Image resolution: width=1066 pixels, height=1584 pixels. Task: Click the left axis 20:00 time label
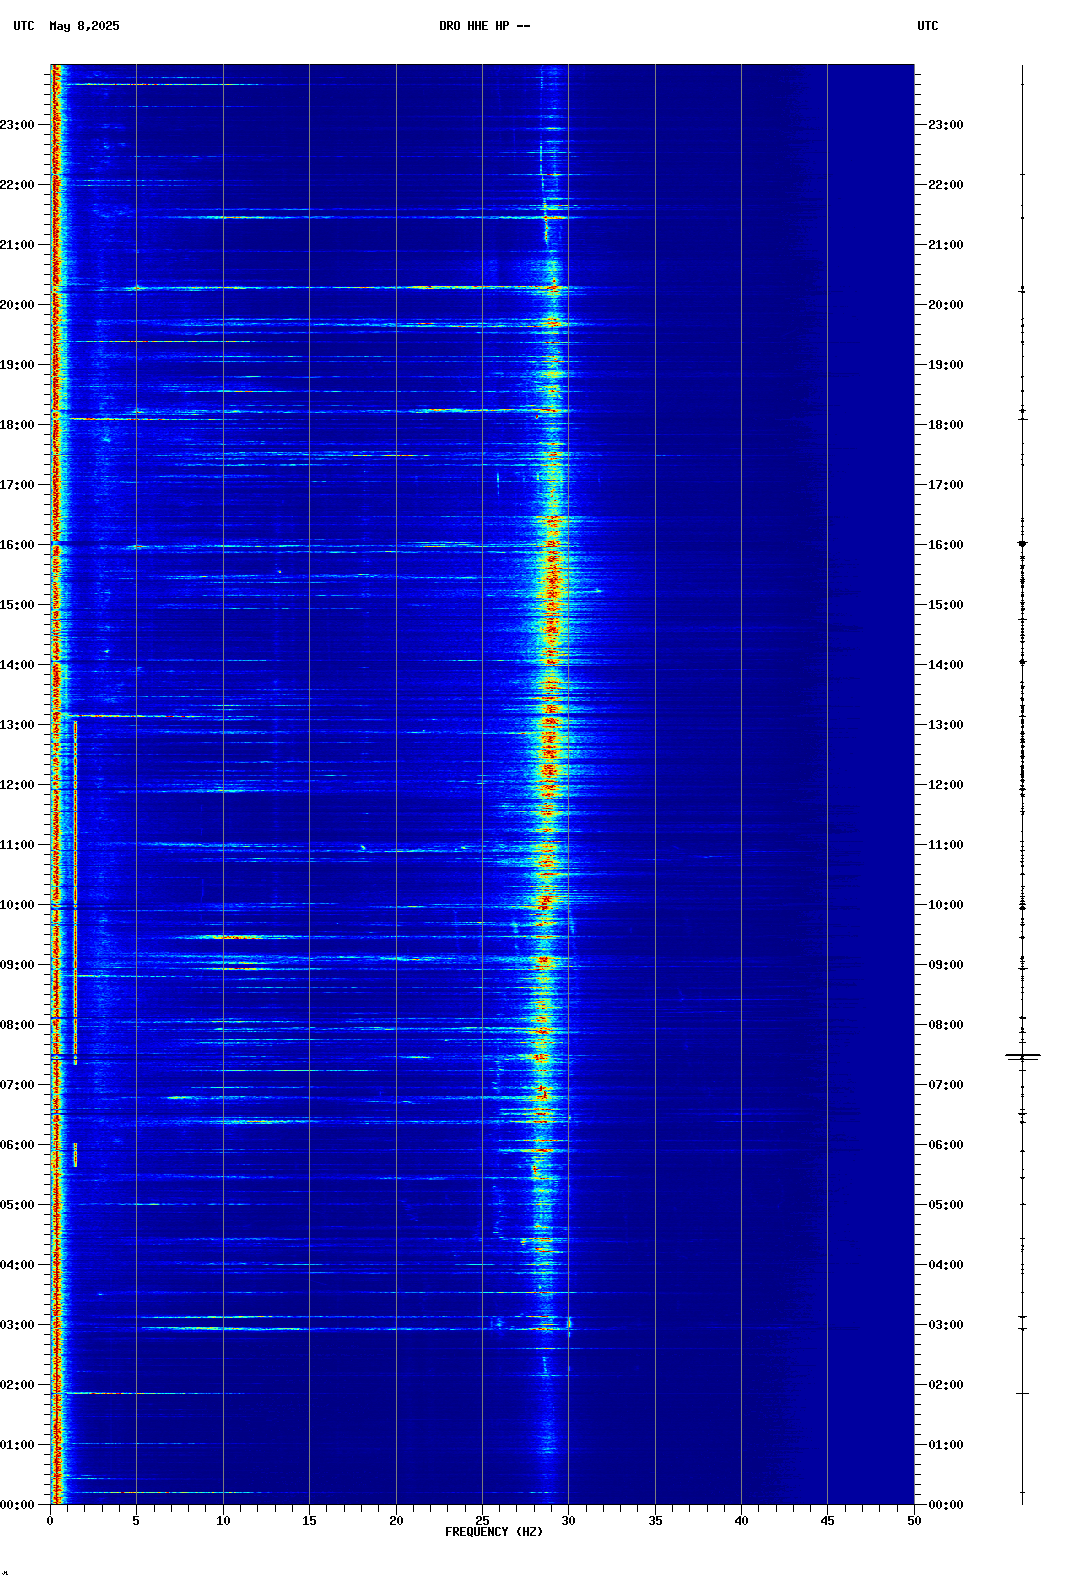click(17, 305)
